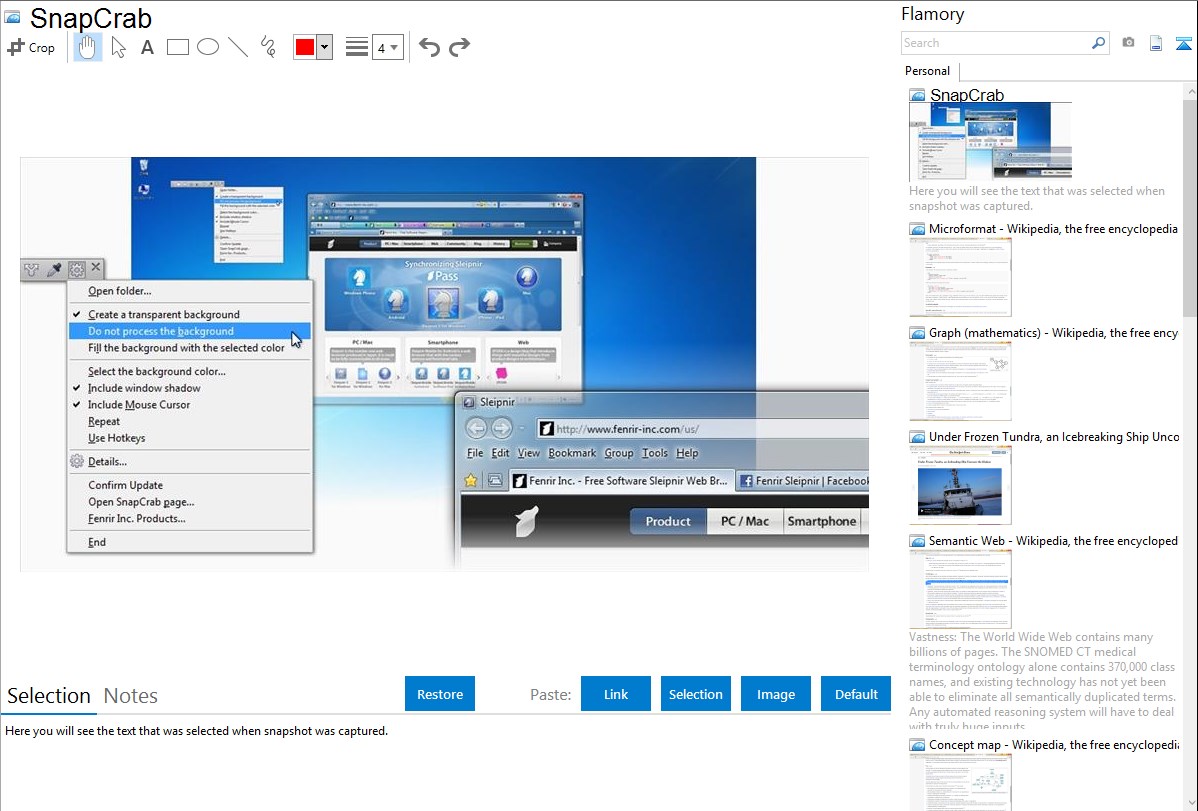
Task: Switch to the Personal tab
Action: click(928, 71)
